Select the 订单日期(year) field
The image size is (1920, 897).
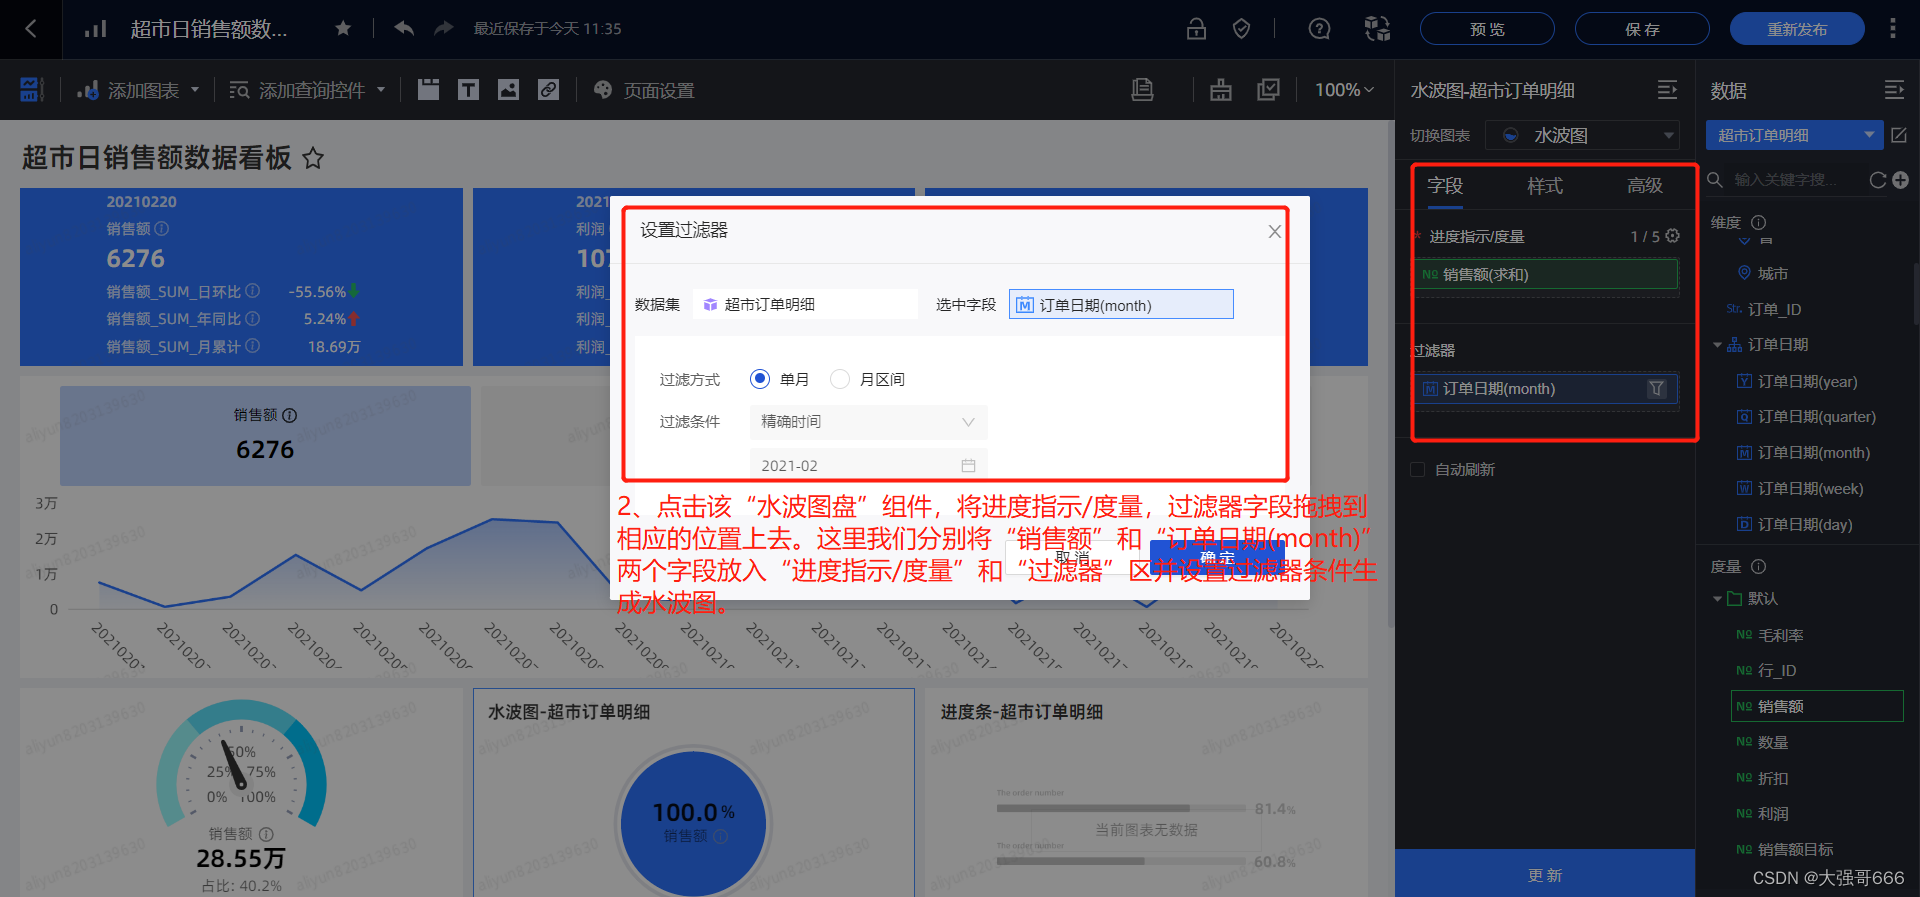coord(1807,381)
